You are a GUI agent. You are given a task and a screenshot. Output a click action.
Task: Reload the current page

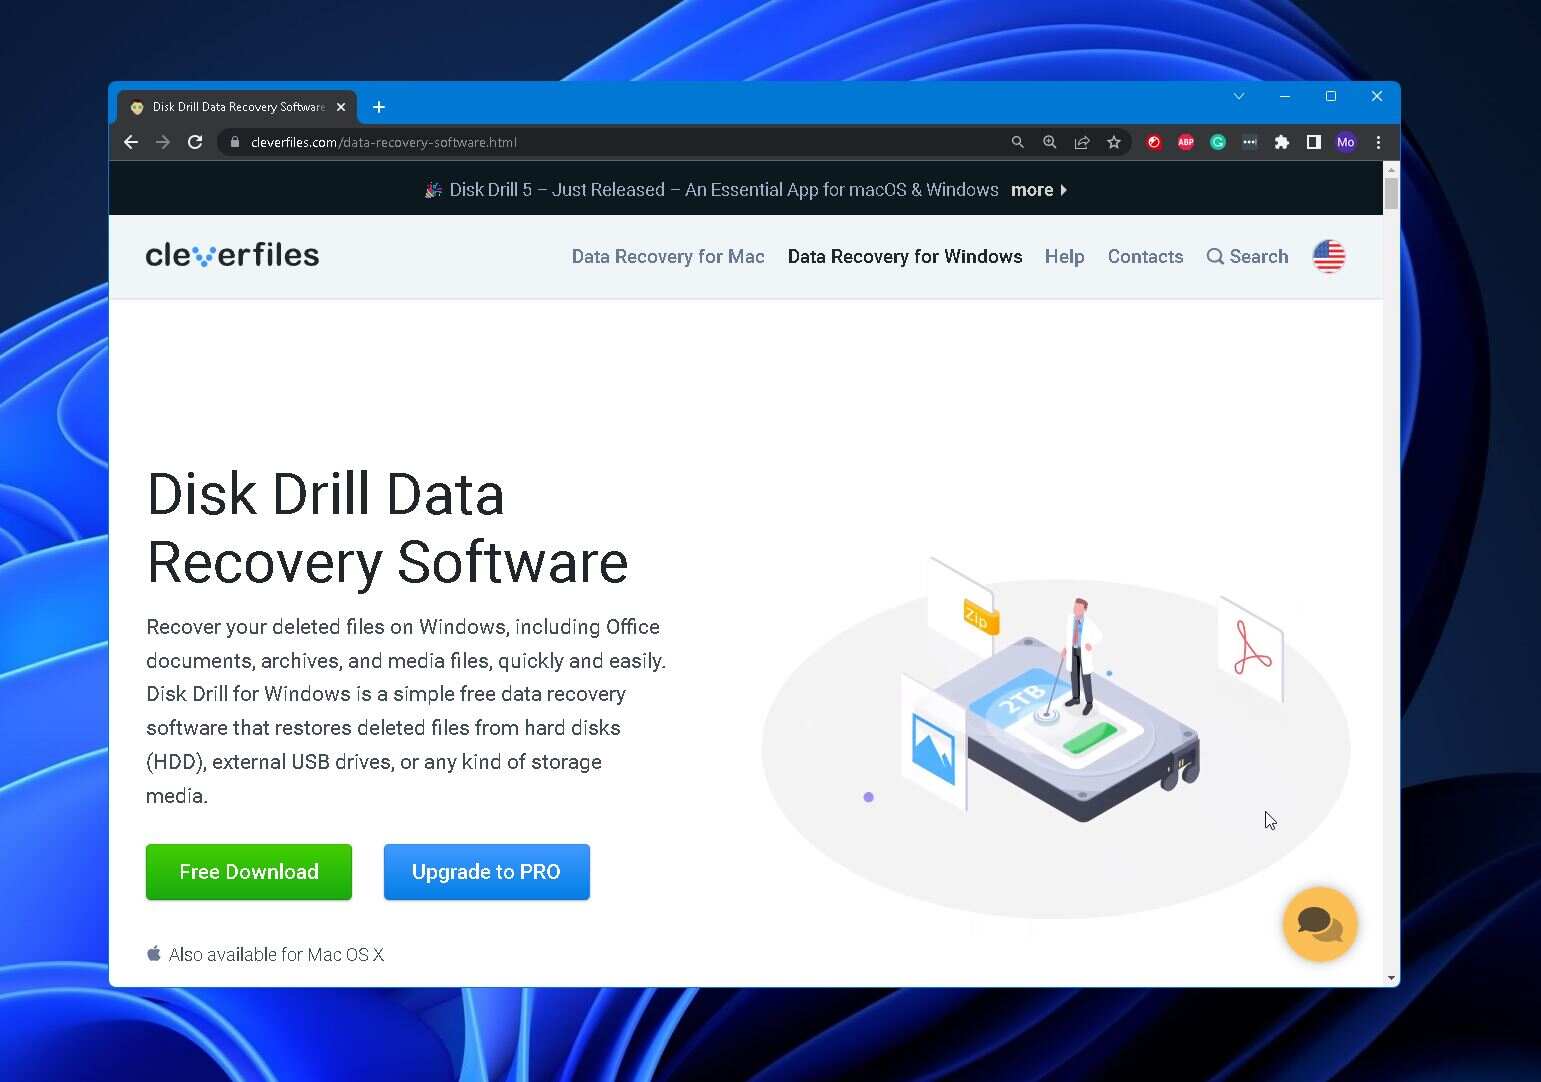(x=195, y=142)
